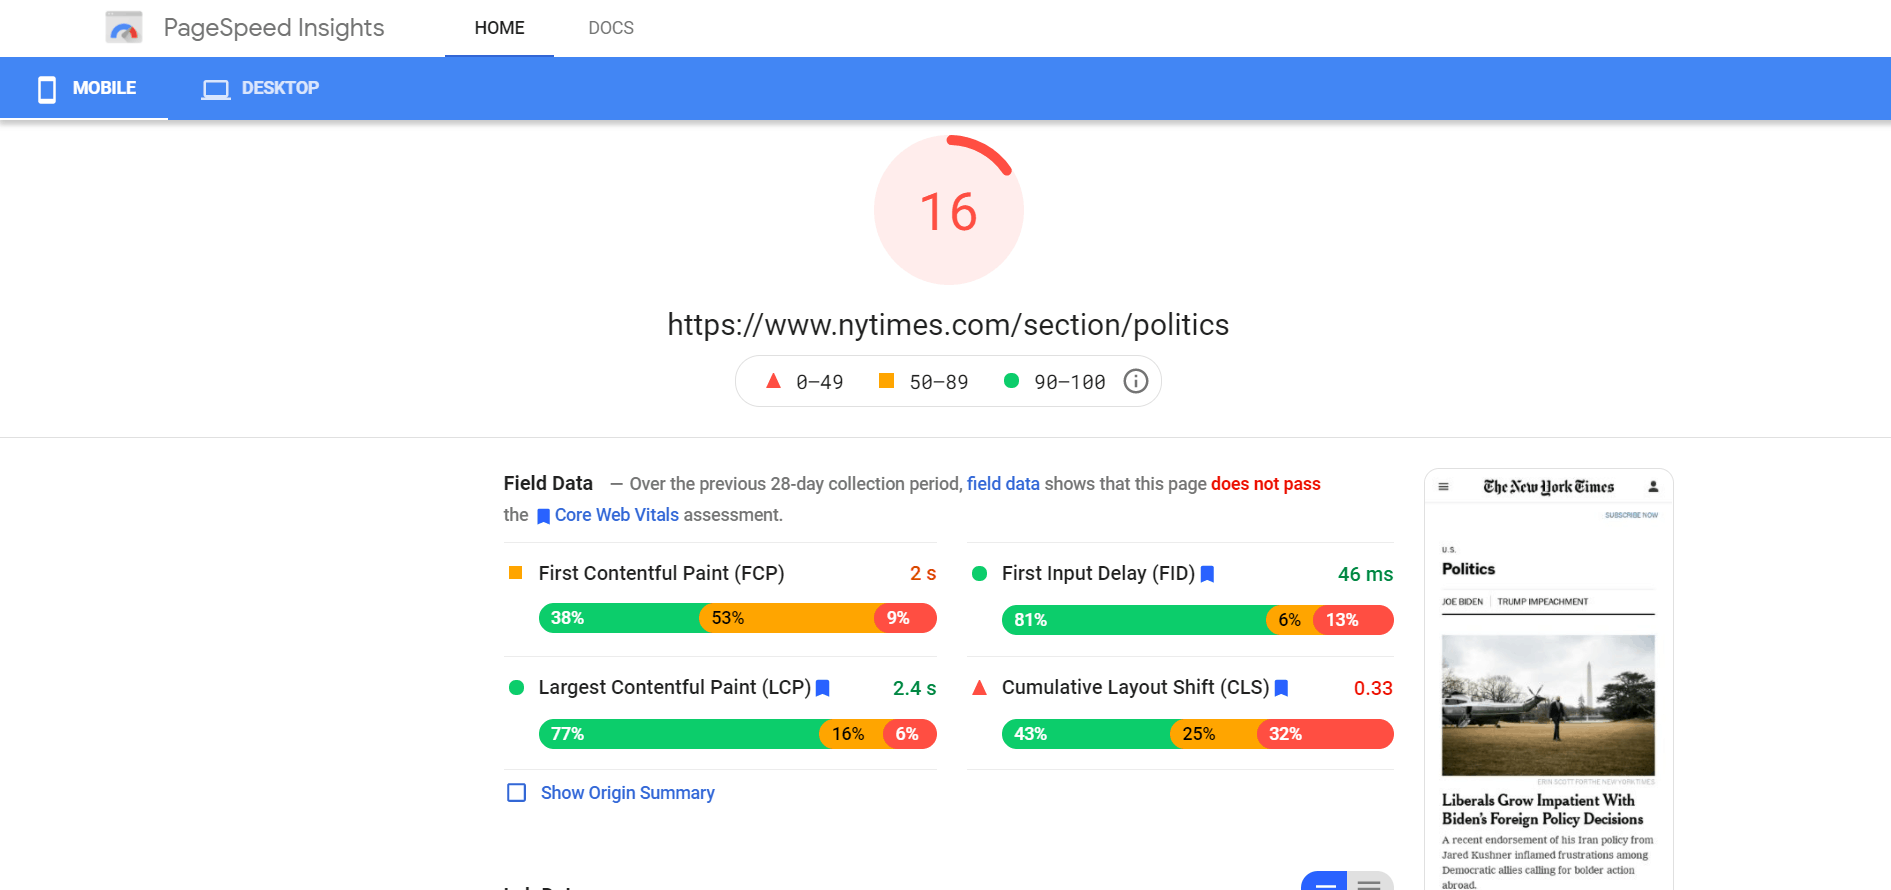Click the First Input Delay (FID) label
Viewport: 1891px width, 890px height.
point(1098,573)
